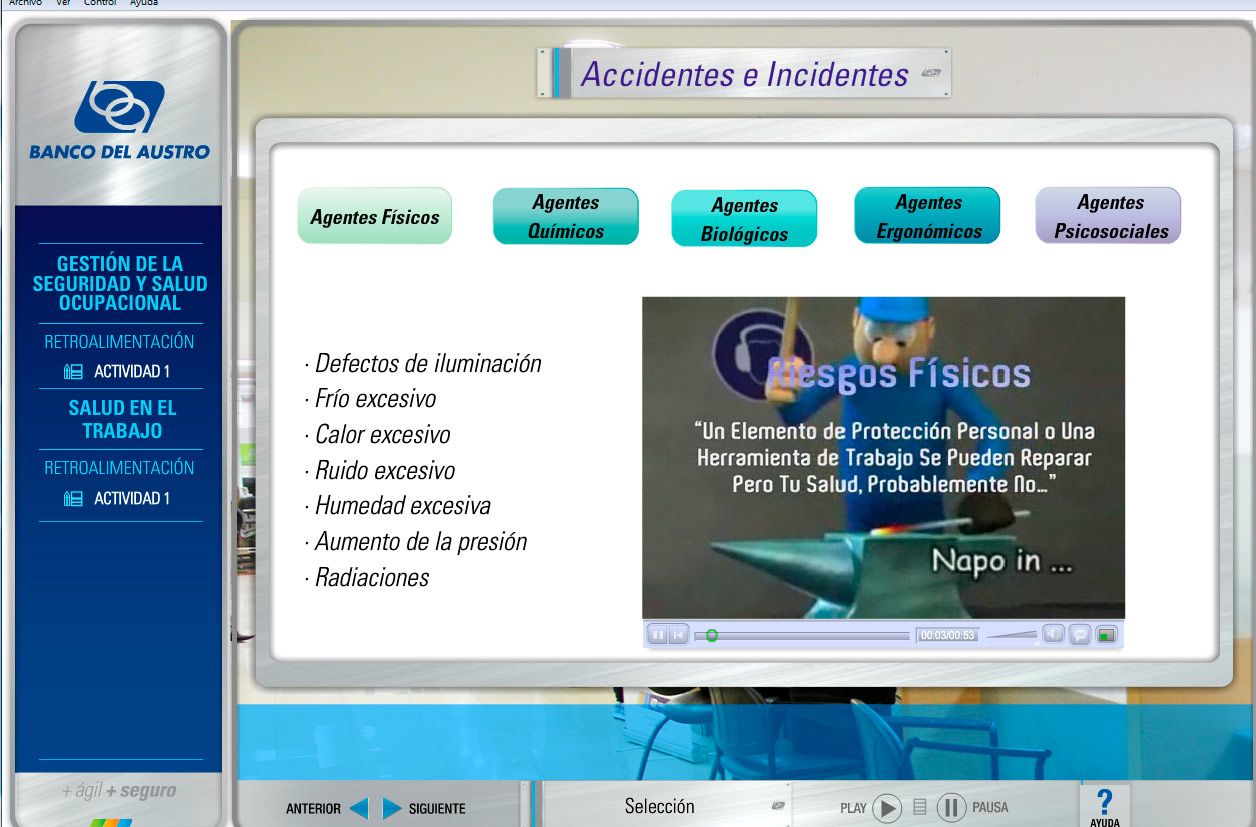
Task: Select the Agentes Físicos tab
Action: [375, 216]
